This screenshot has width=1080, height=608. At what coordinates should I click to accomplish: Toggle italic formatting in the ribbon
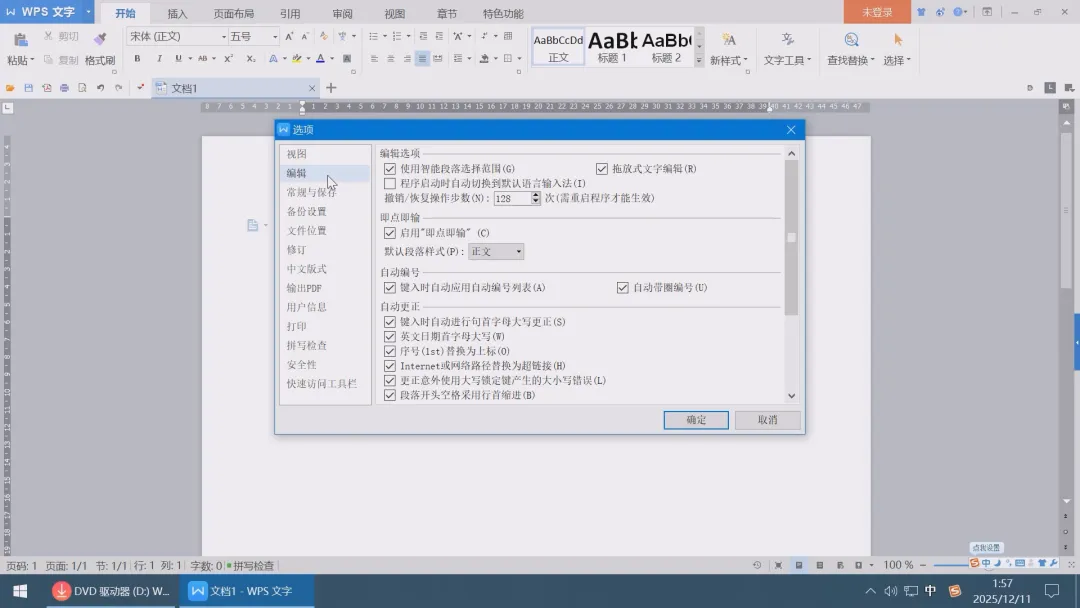159,59
